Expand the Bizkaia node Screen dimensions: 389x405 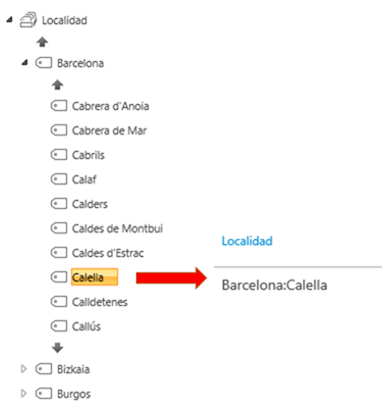(x=23, y=369)
